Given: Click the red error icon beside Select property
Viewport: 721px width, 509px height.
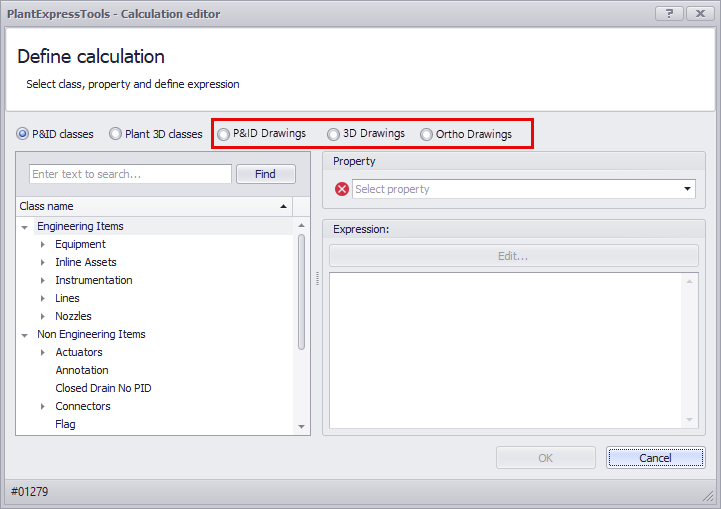Looking at the screenshot, I should pyautogui.click(x=342, y=189).
